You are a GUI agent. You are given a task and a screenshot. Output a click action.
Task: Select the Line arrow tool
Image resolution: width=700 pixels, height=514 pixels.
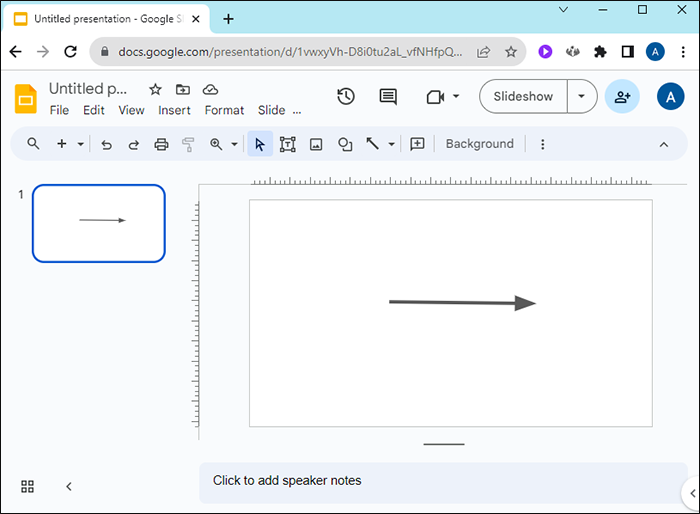(372, 144)
